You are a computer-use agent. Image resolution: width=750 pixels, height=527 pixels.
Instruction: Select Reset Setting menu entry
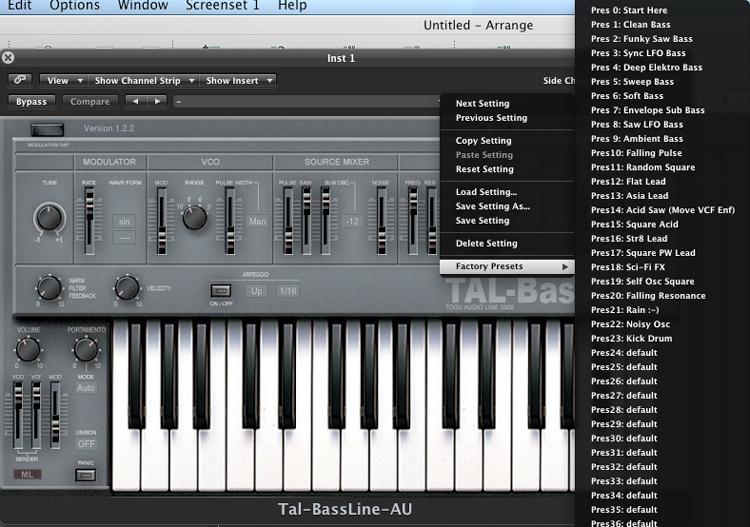coord(485,169)
